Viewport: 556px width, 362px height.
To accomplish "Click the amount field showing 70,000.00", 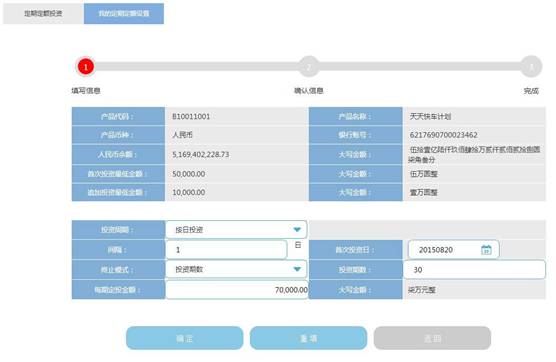I will tap(237, 290).
